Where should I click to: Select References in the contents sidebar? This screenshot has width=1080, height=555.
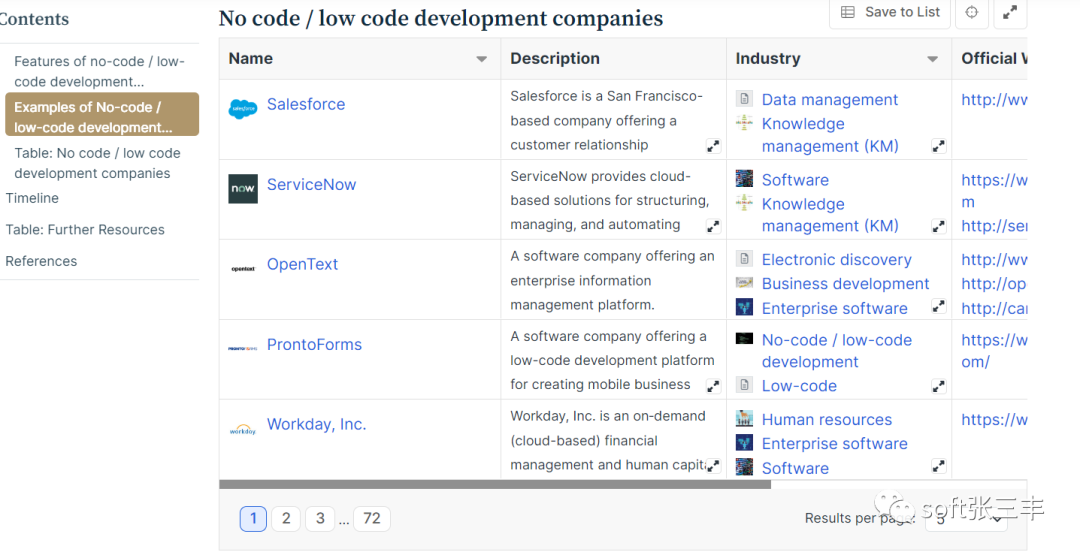coord(41,261)
